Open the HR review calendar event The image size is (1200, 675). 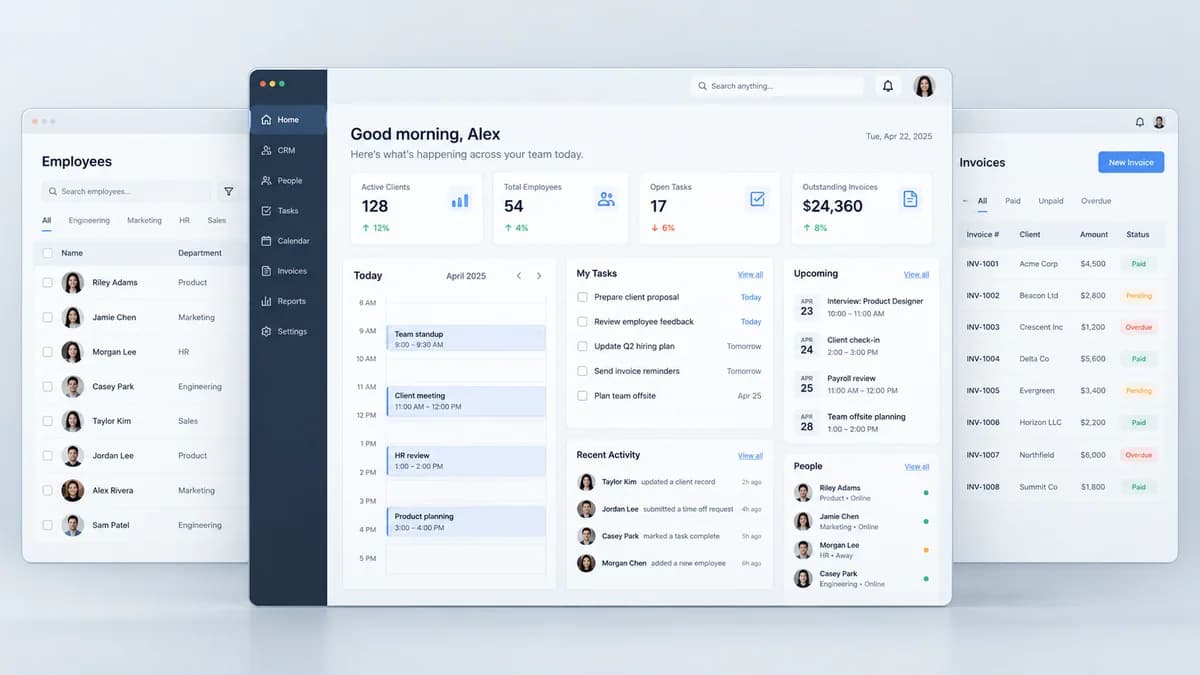[466, 461]
